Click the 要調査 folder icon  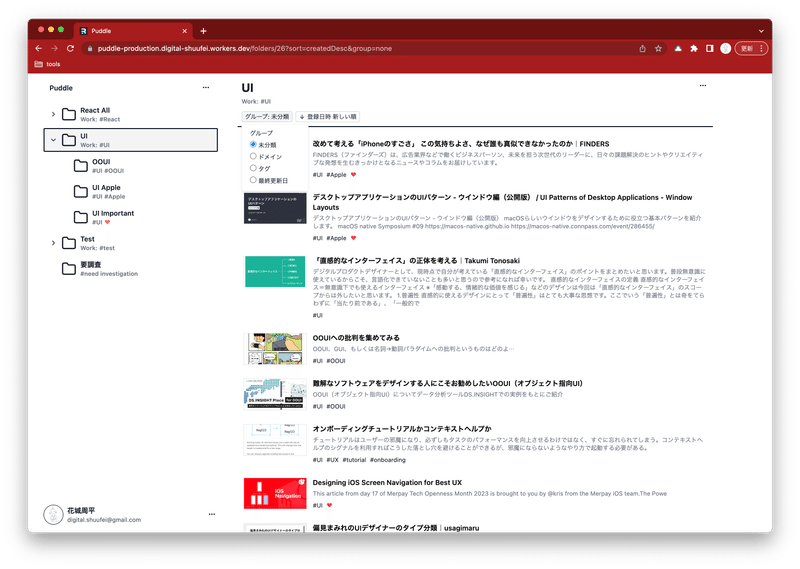point(69,268)
